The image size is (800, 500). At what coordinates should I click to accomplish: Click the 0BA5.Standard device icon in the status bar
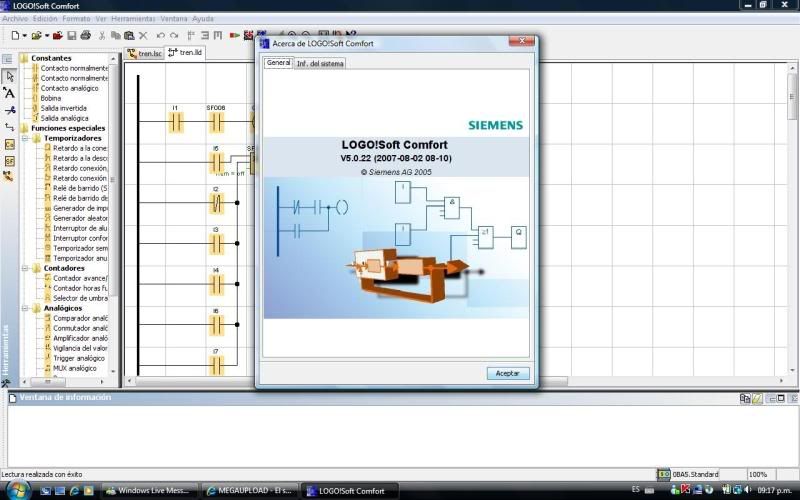coord(663,474)
